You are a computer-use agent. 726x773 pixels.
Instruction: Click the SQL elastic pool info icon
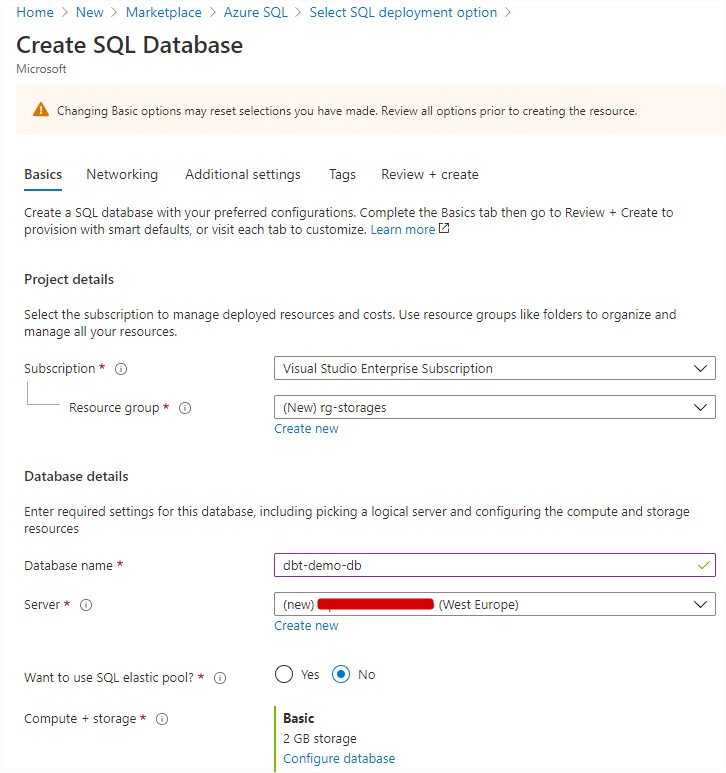click(220, 678)
